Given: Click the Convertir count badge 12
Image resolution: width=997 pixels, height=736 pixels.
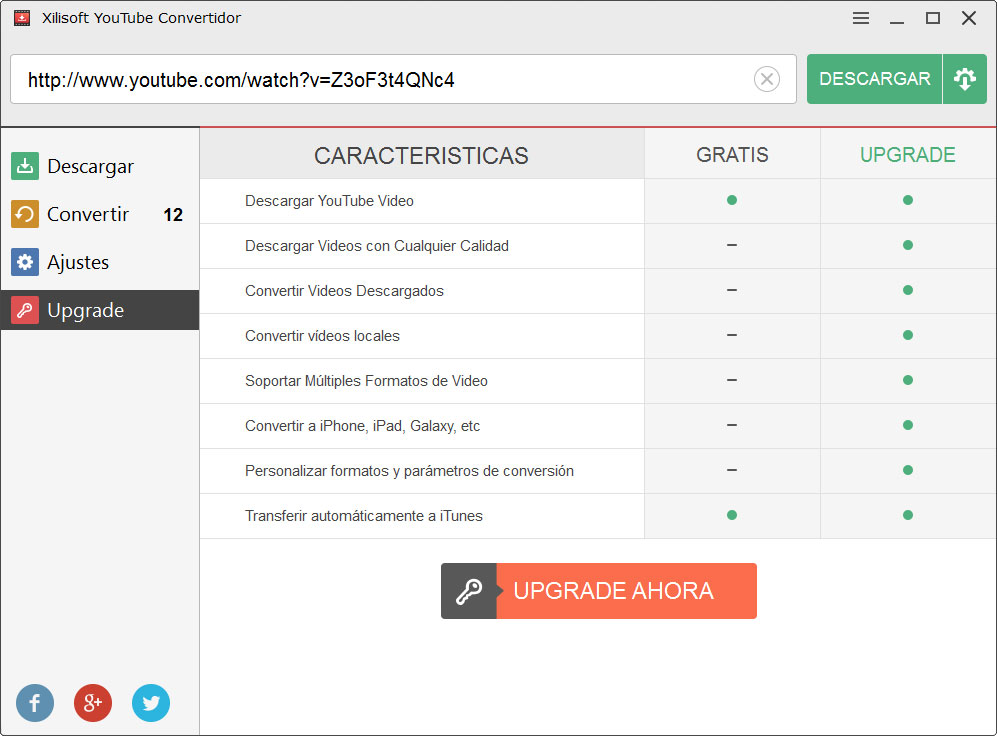Looking at the screenshot, I should point(173,215).
